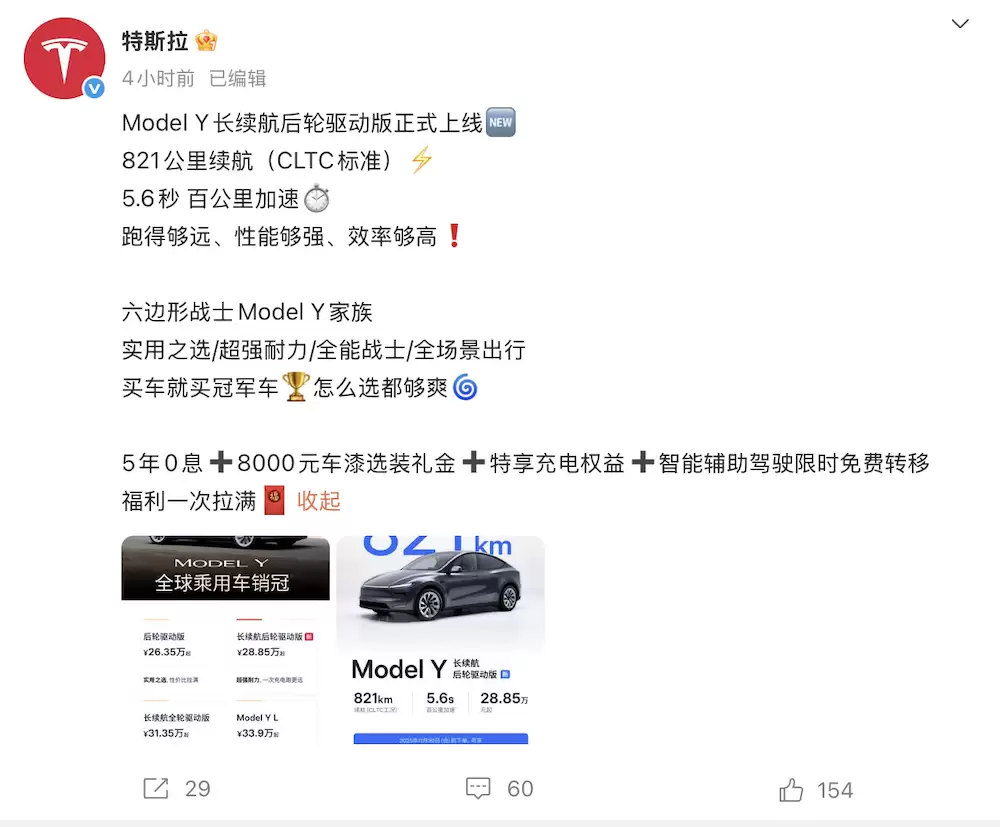Open the comments icon showing 60
This screenshot has width=1000, height=827.
pyautogui.click(x=478, y=789)
